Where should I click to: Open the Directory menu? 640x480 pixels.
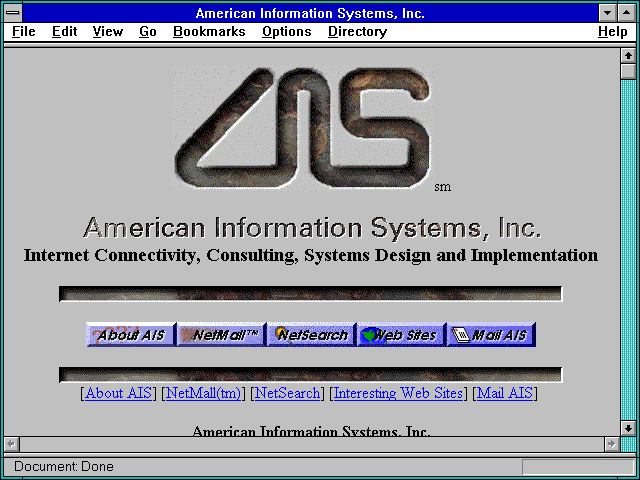(x=357, y=31)
